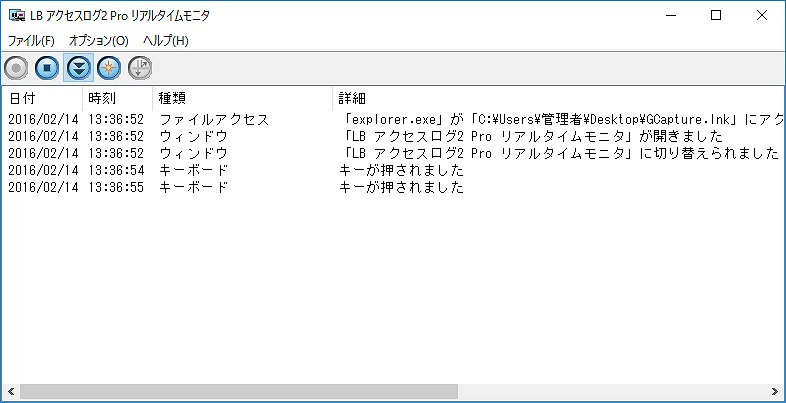
Task: Open the ヘルプ(H) menu
Action: tap(166, 41)
